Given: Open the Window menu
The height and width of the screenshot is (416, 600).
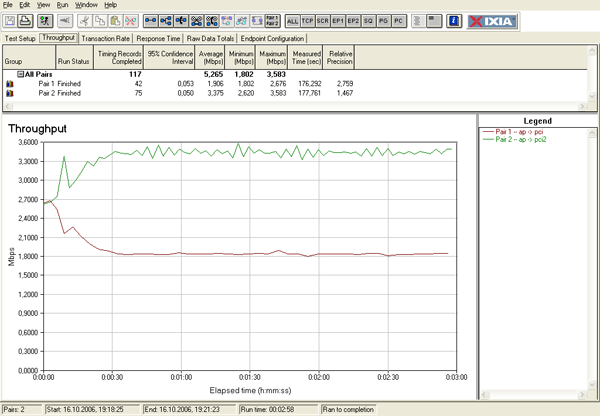Looking at the screenshot, I should (86, 5).
